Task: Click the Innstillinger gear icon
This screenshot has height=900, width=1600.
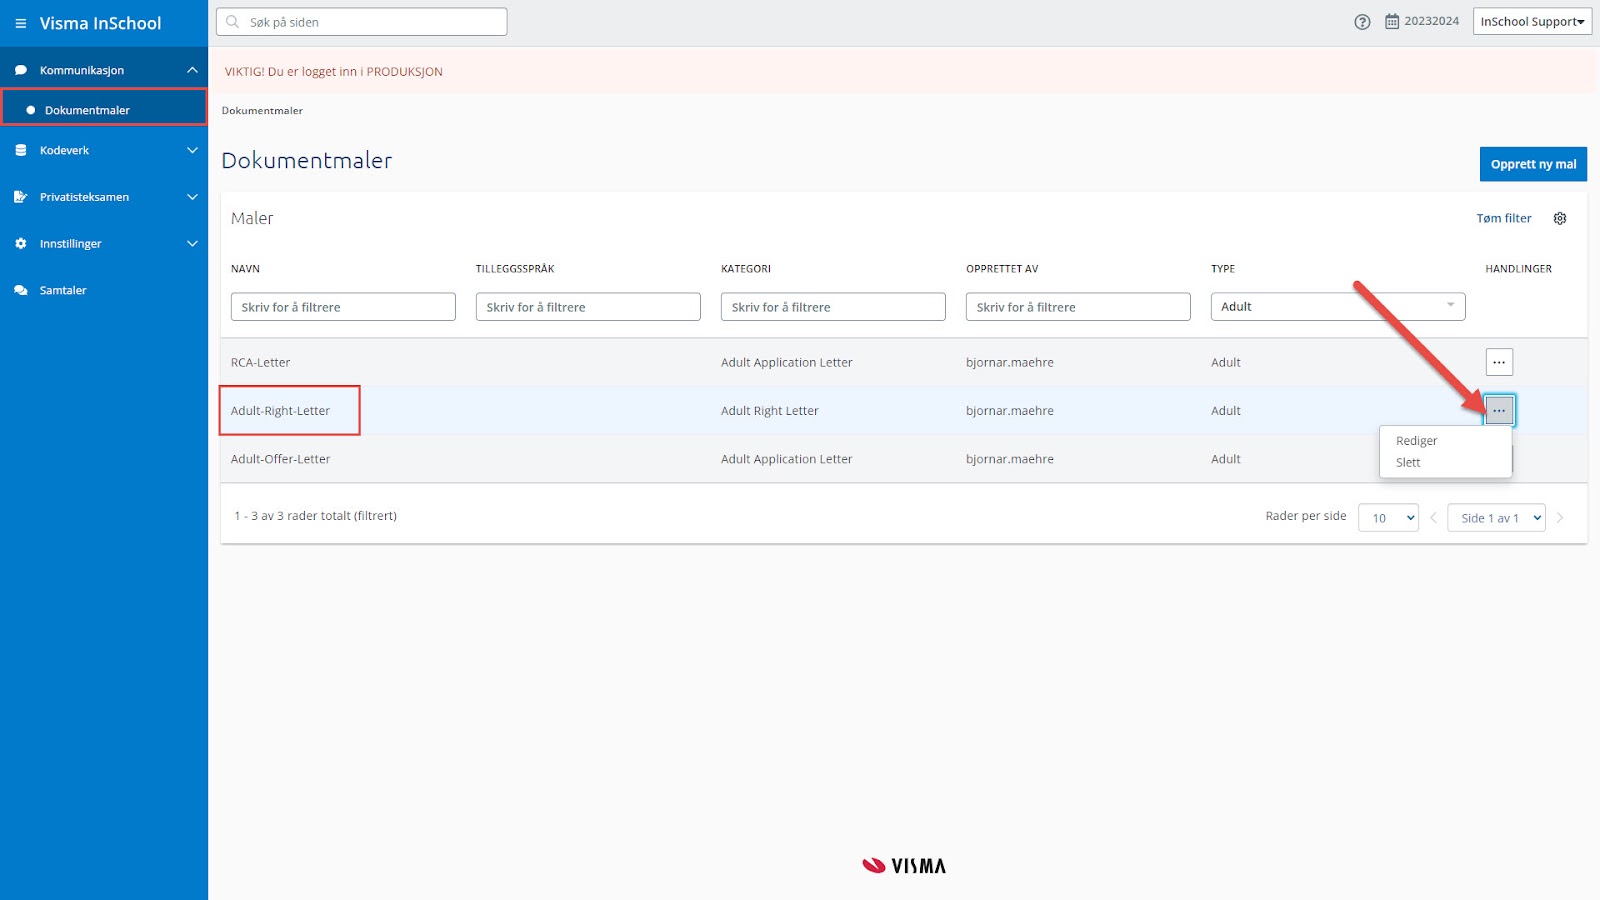Action: [20, 243]
